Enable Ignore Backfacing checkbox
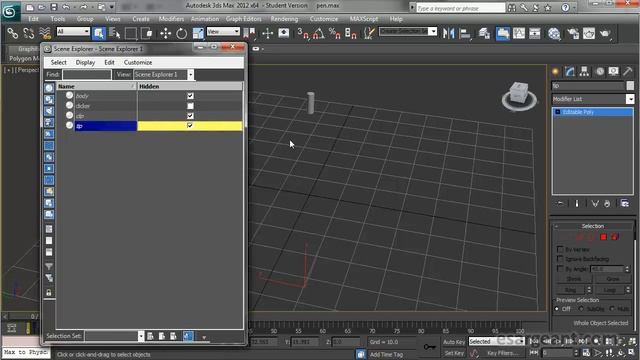The image size is (640, 360). 560,259
